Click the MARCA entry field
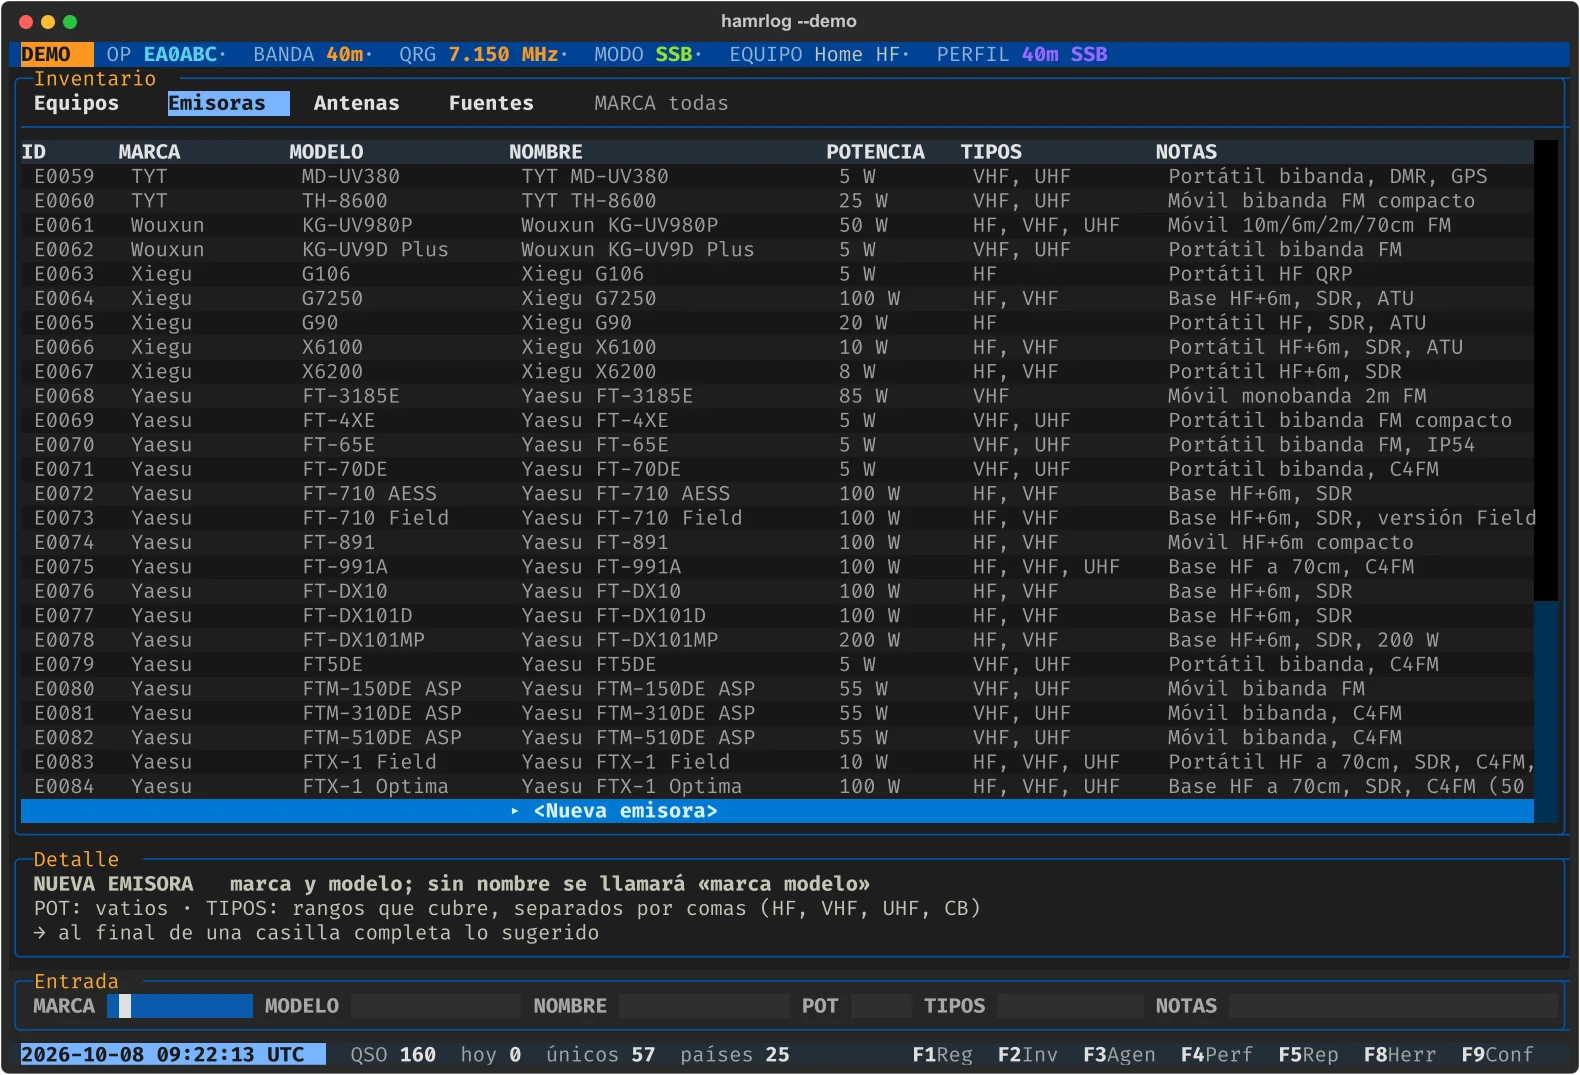Screen dimensions: 1580x1075 pos(180,1006)
